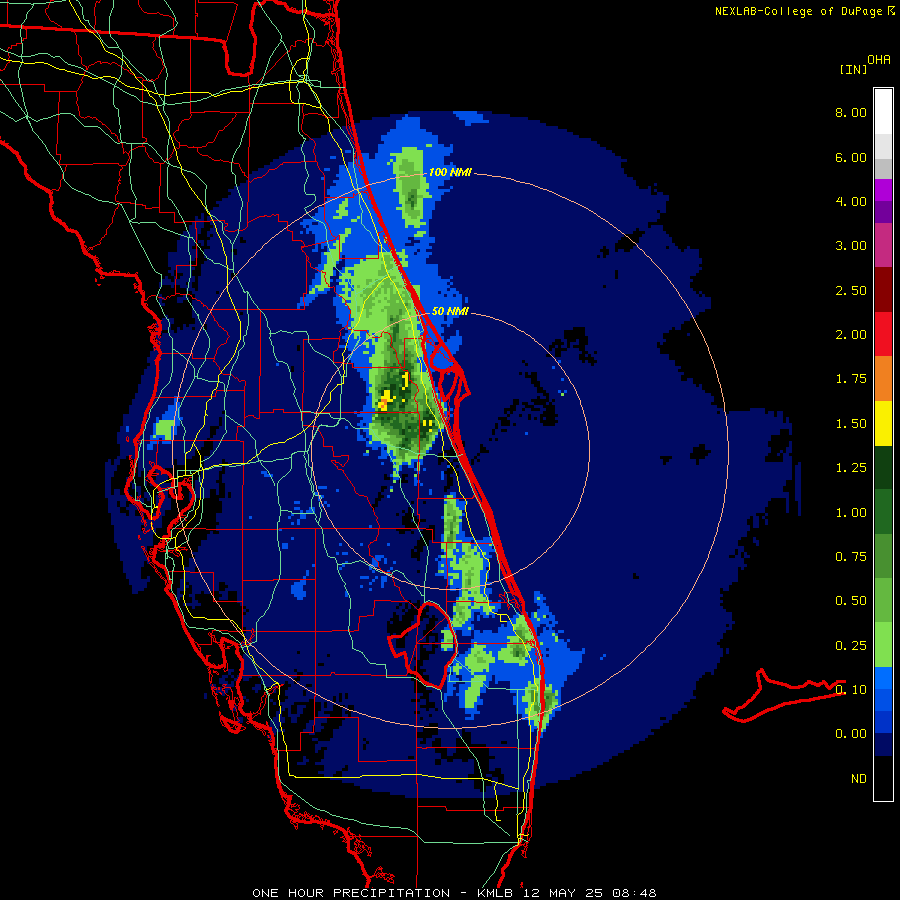900x900 pixels.
Task: Pick the dark red swatch on the scale
Action: 883,290
